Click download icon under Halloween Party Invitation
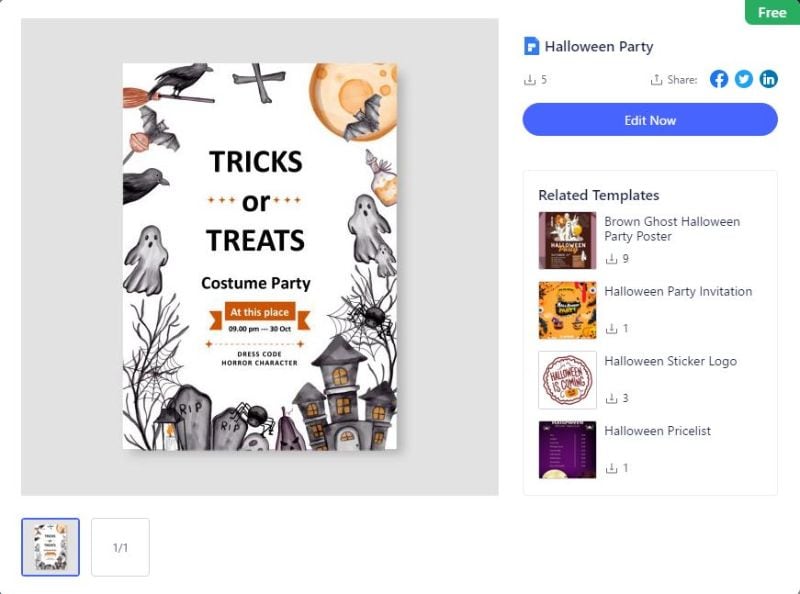This screenshot has width=800, height=594. click(x=611, y=329)
